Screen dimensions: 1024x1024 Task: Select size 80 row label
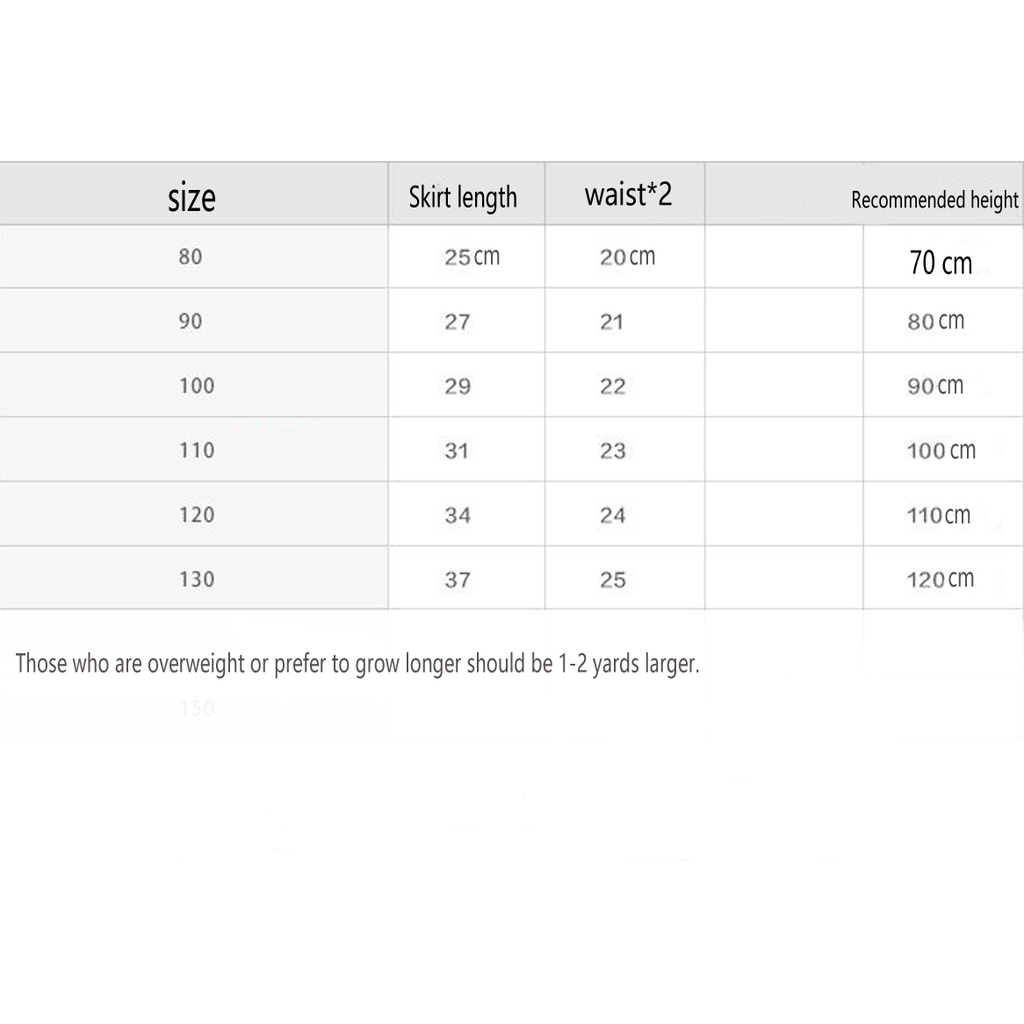pos(191,257)
